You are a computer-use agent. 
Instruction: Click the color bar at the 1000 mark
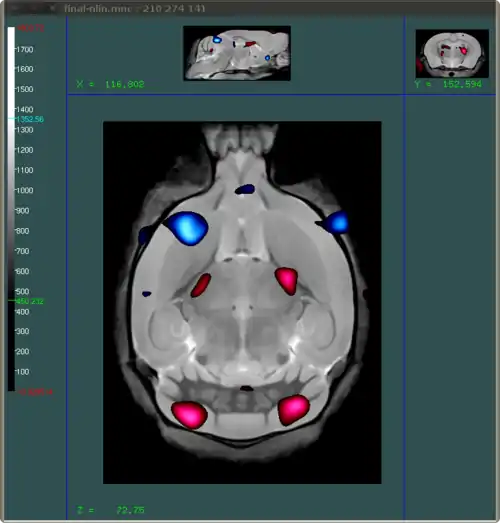pos(11,190)
